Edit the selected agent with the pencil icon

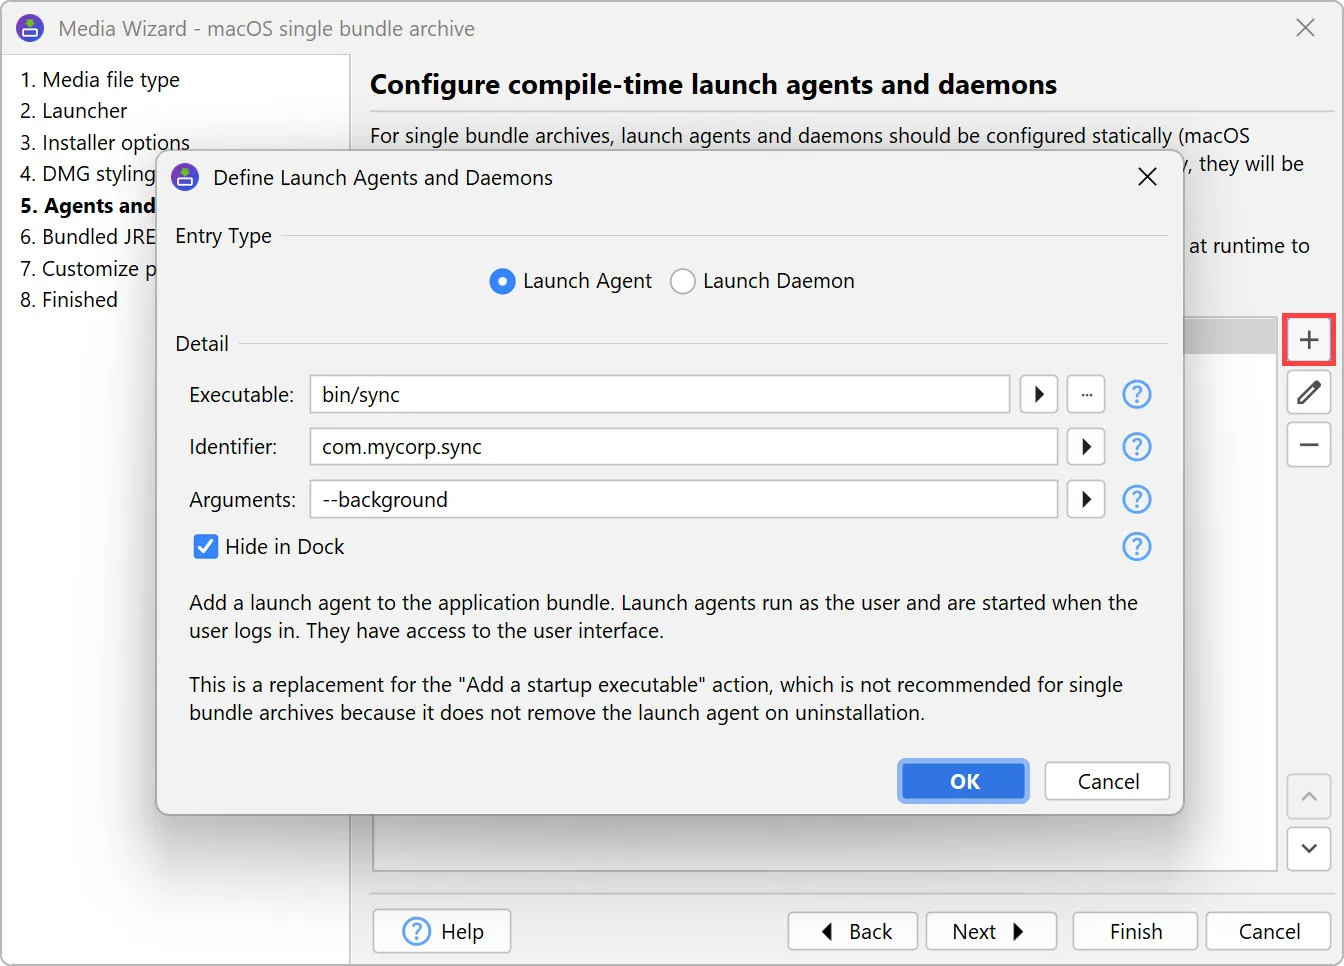tap(1309, 393)
